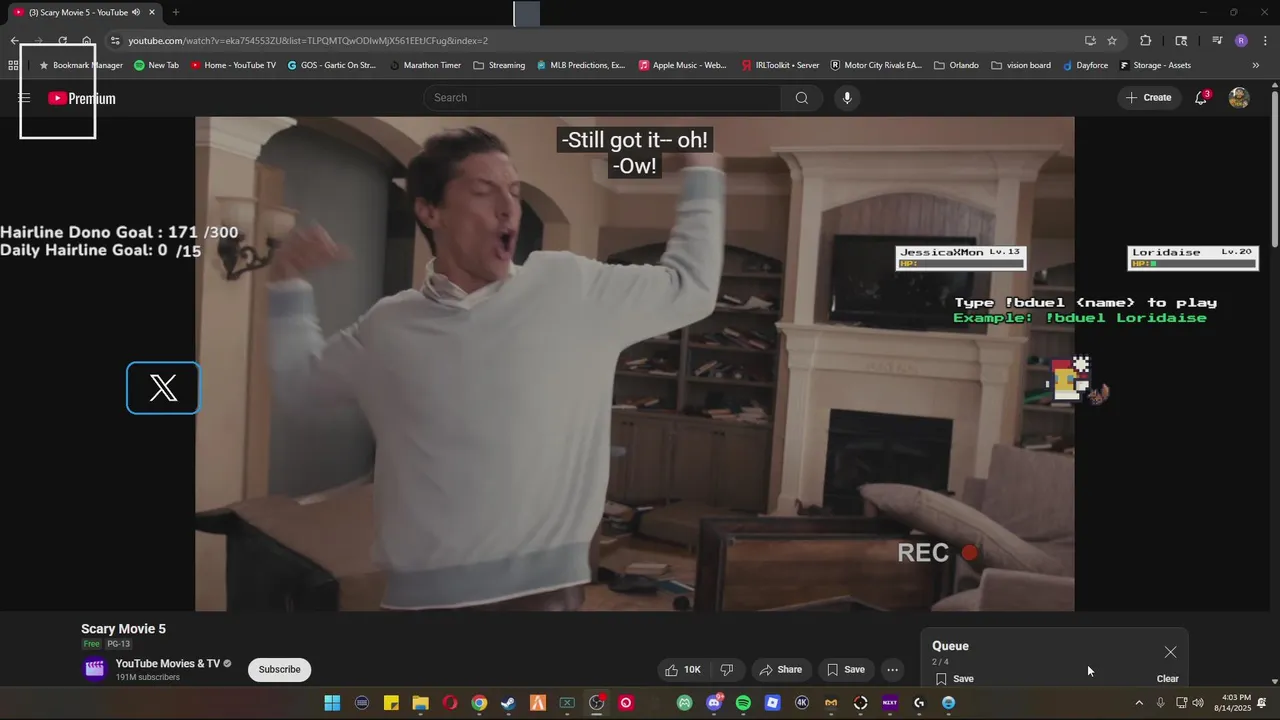The image size is (1280, 720).
Task: Open Dayforce bookmark
Action: 1086,65
